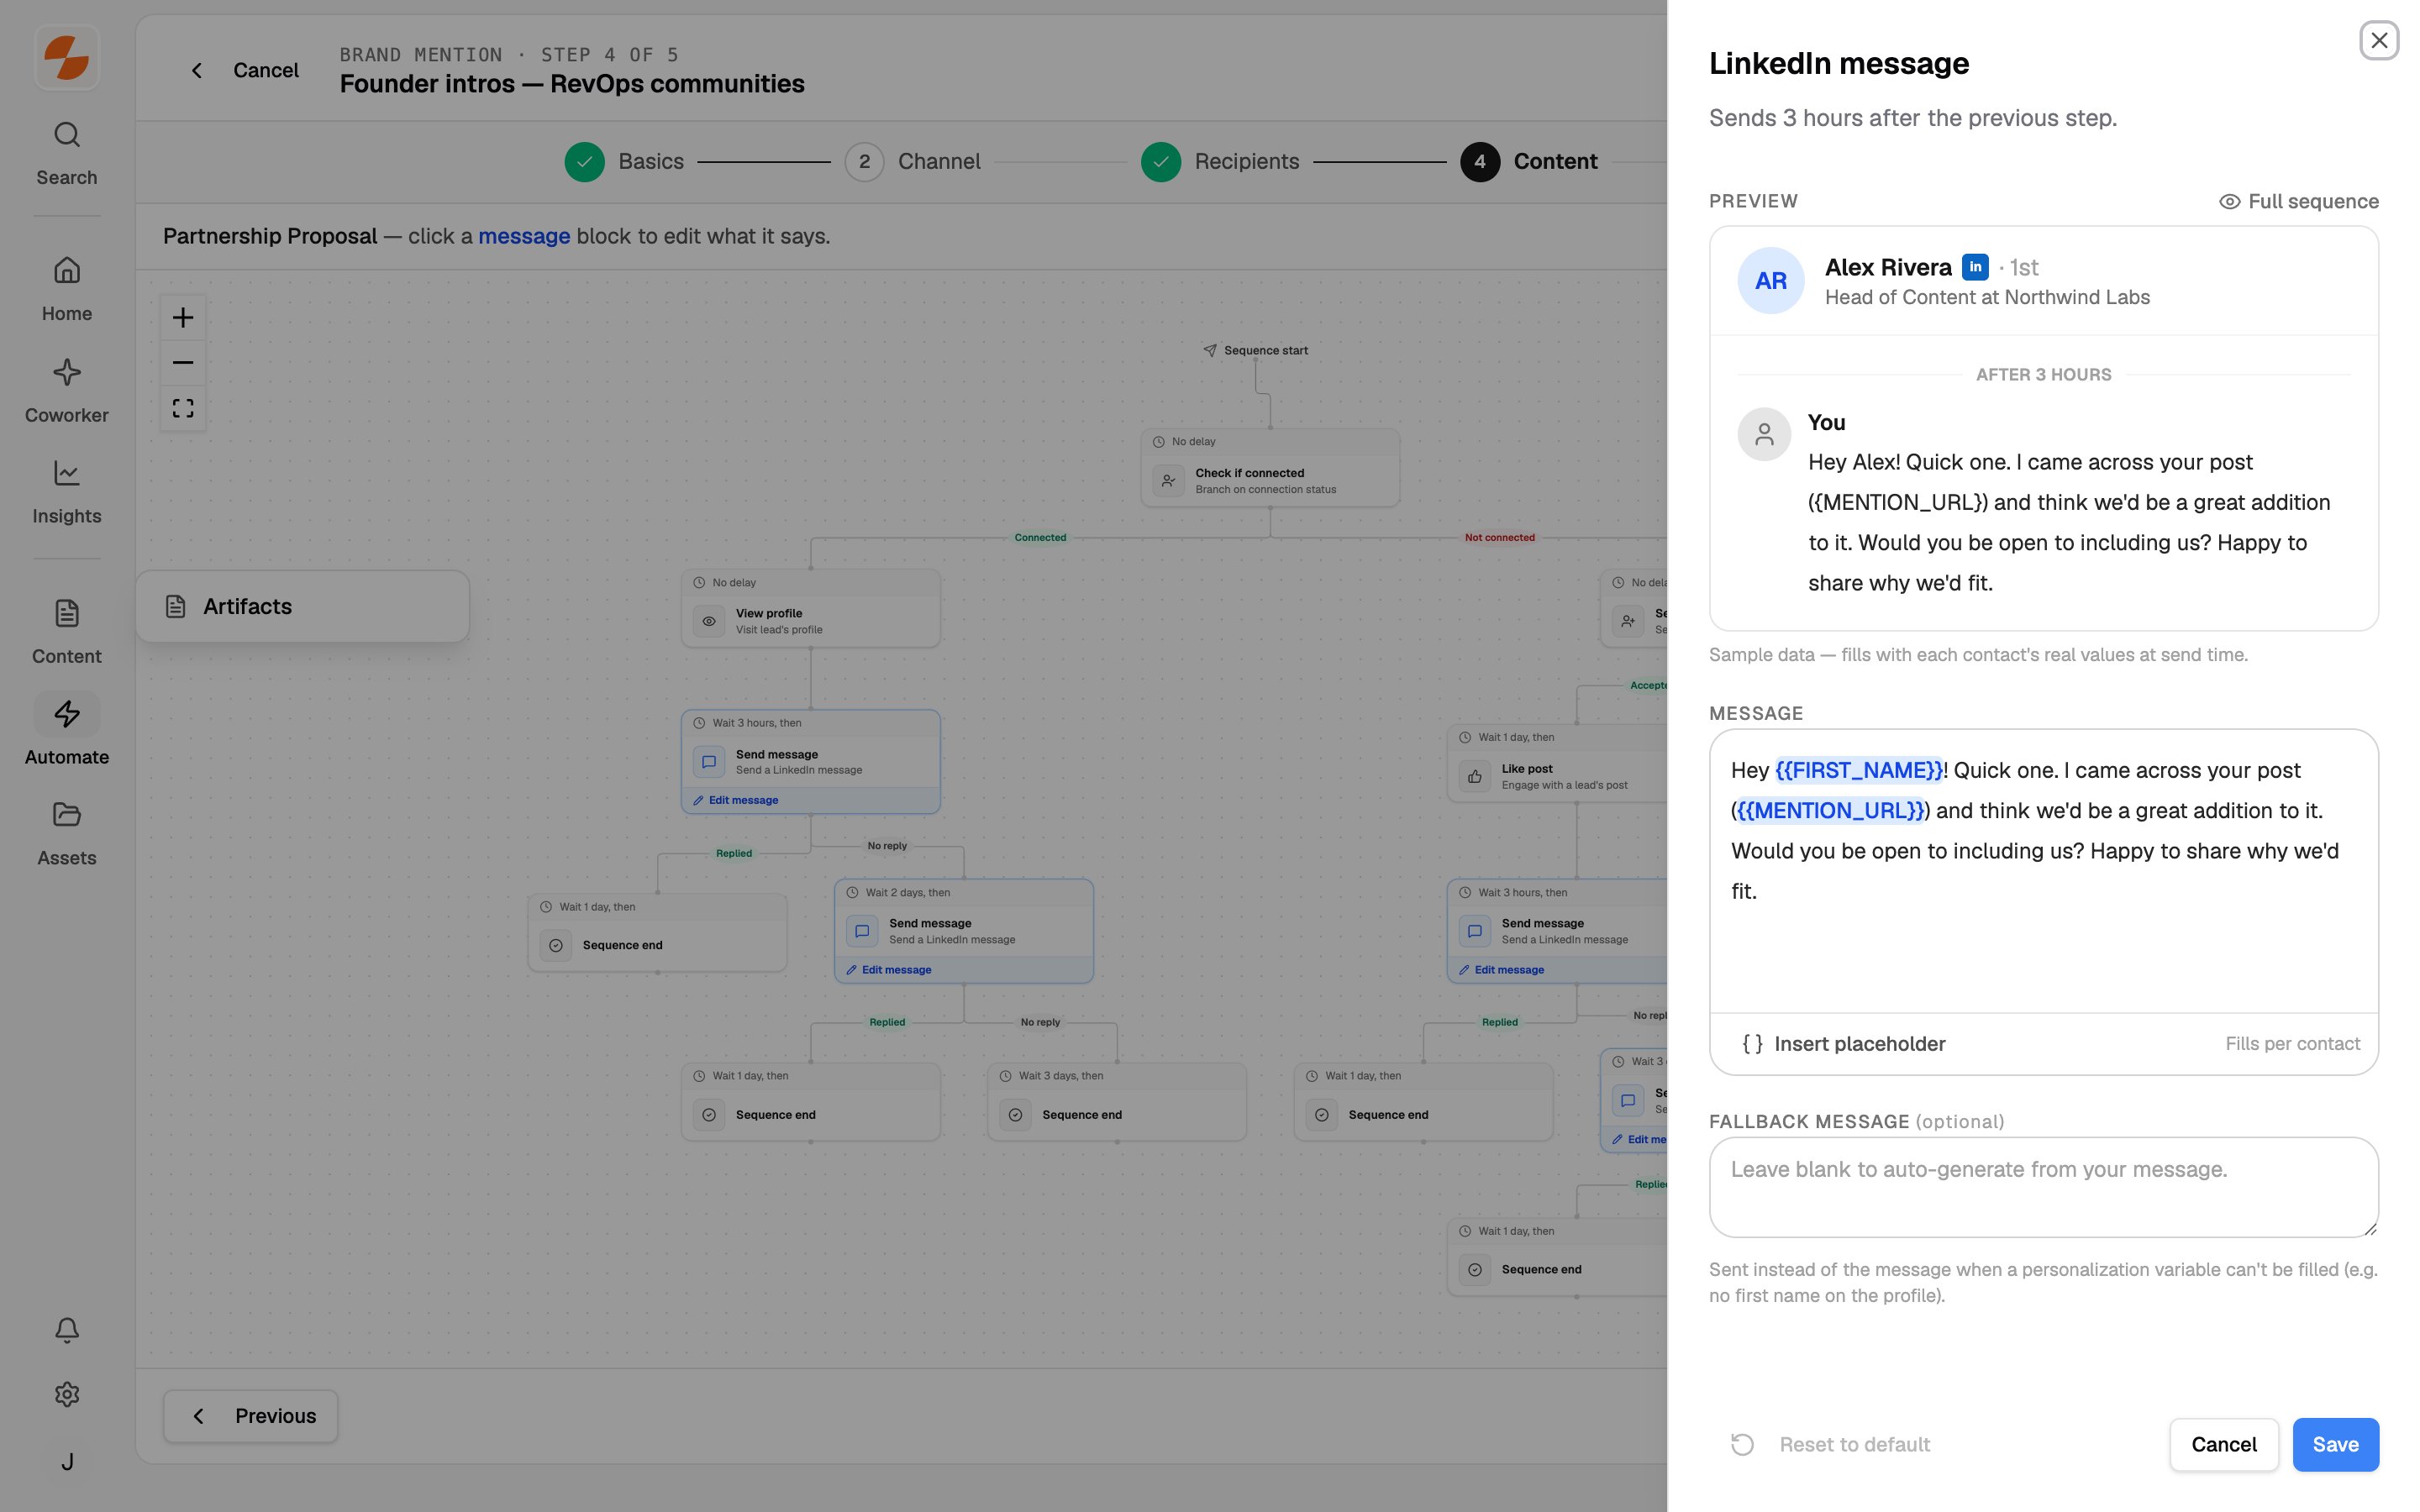Zoom out on the canvas with minus
This screenshot has width=2420, height=1512.
coord(183,362)
